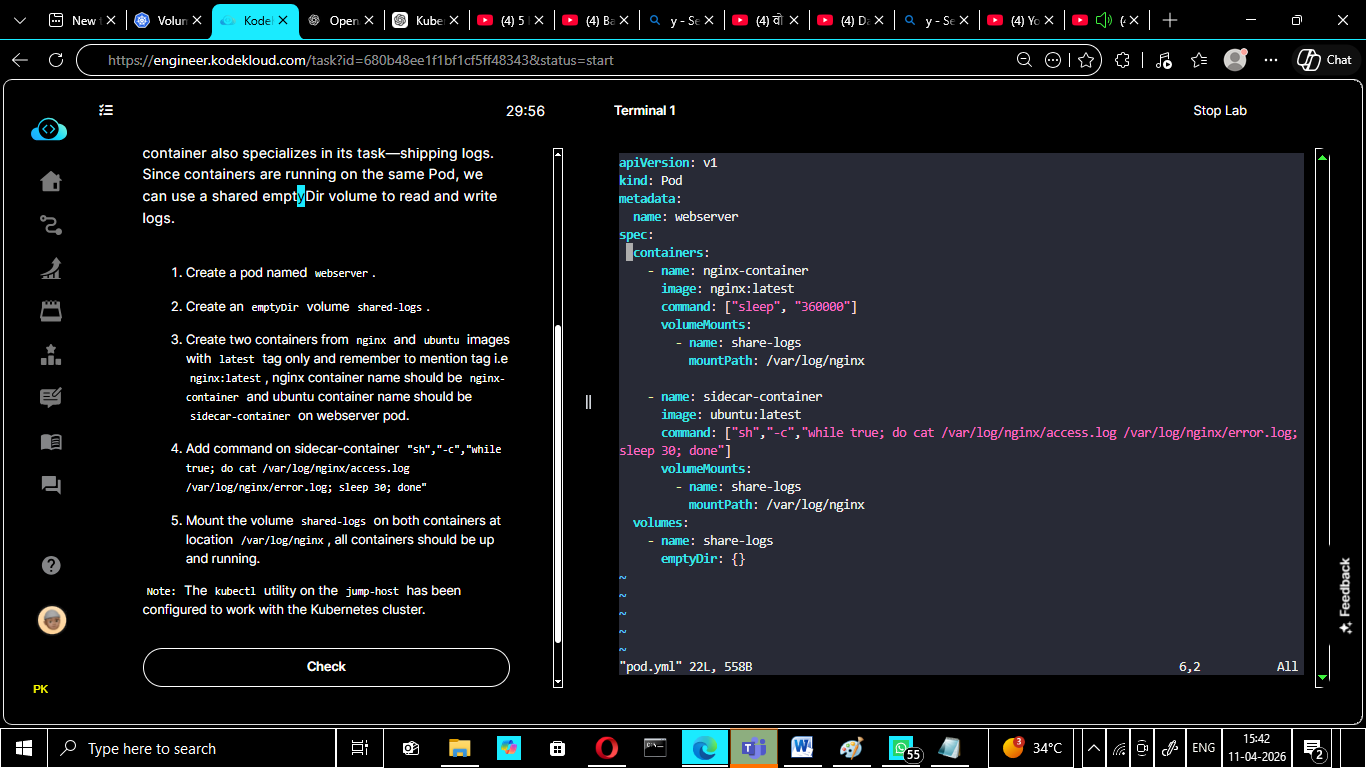The height and width of the screenshot is (768, 1366).
Task: Click the KodeKloud cloud logo
Action: 49,130
